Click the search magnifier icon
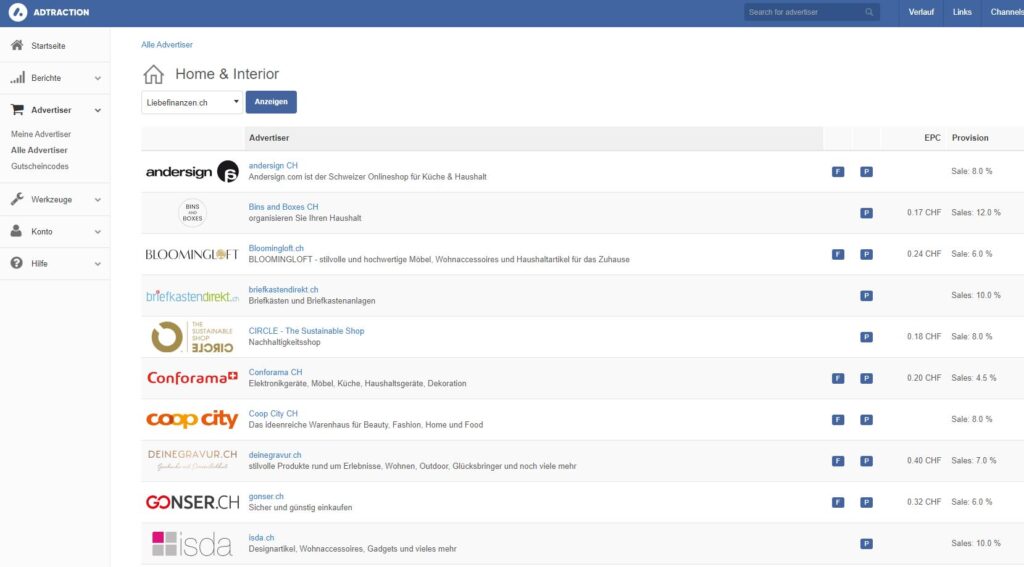The height and width of the screenshot is (567, 1024). point(869,12)
